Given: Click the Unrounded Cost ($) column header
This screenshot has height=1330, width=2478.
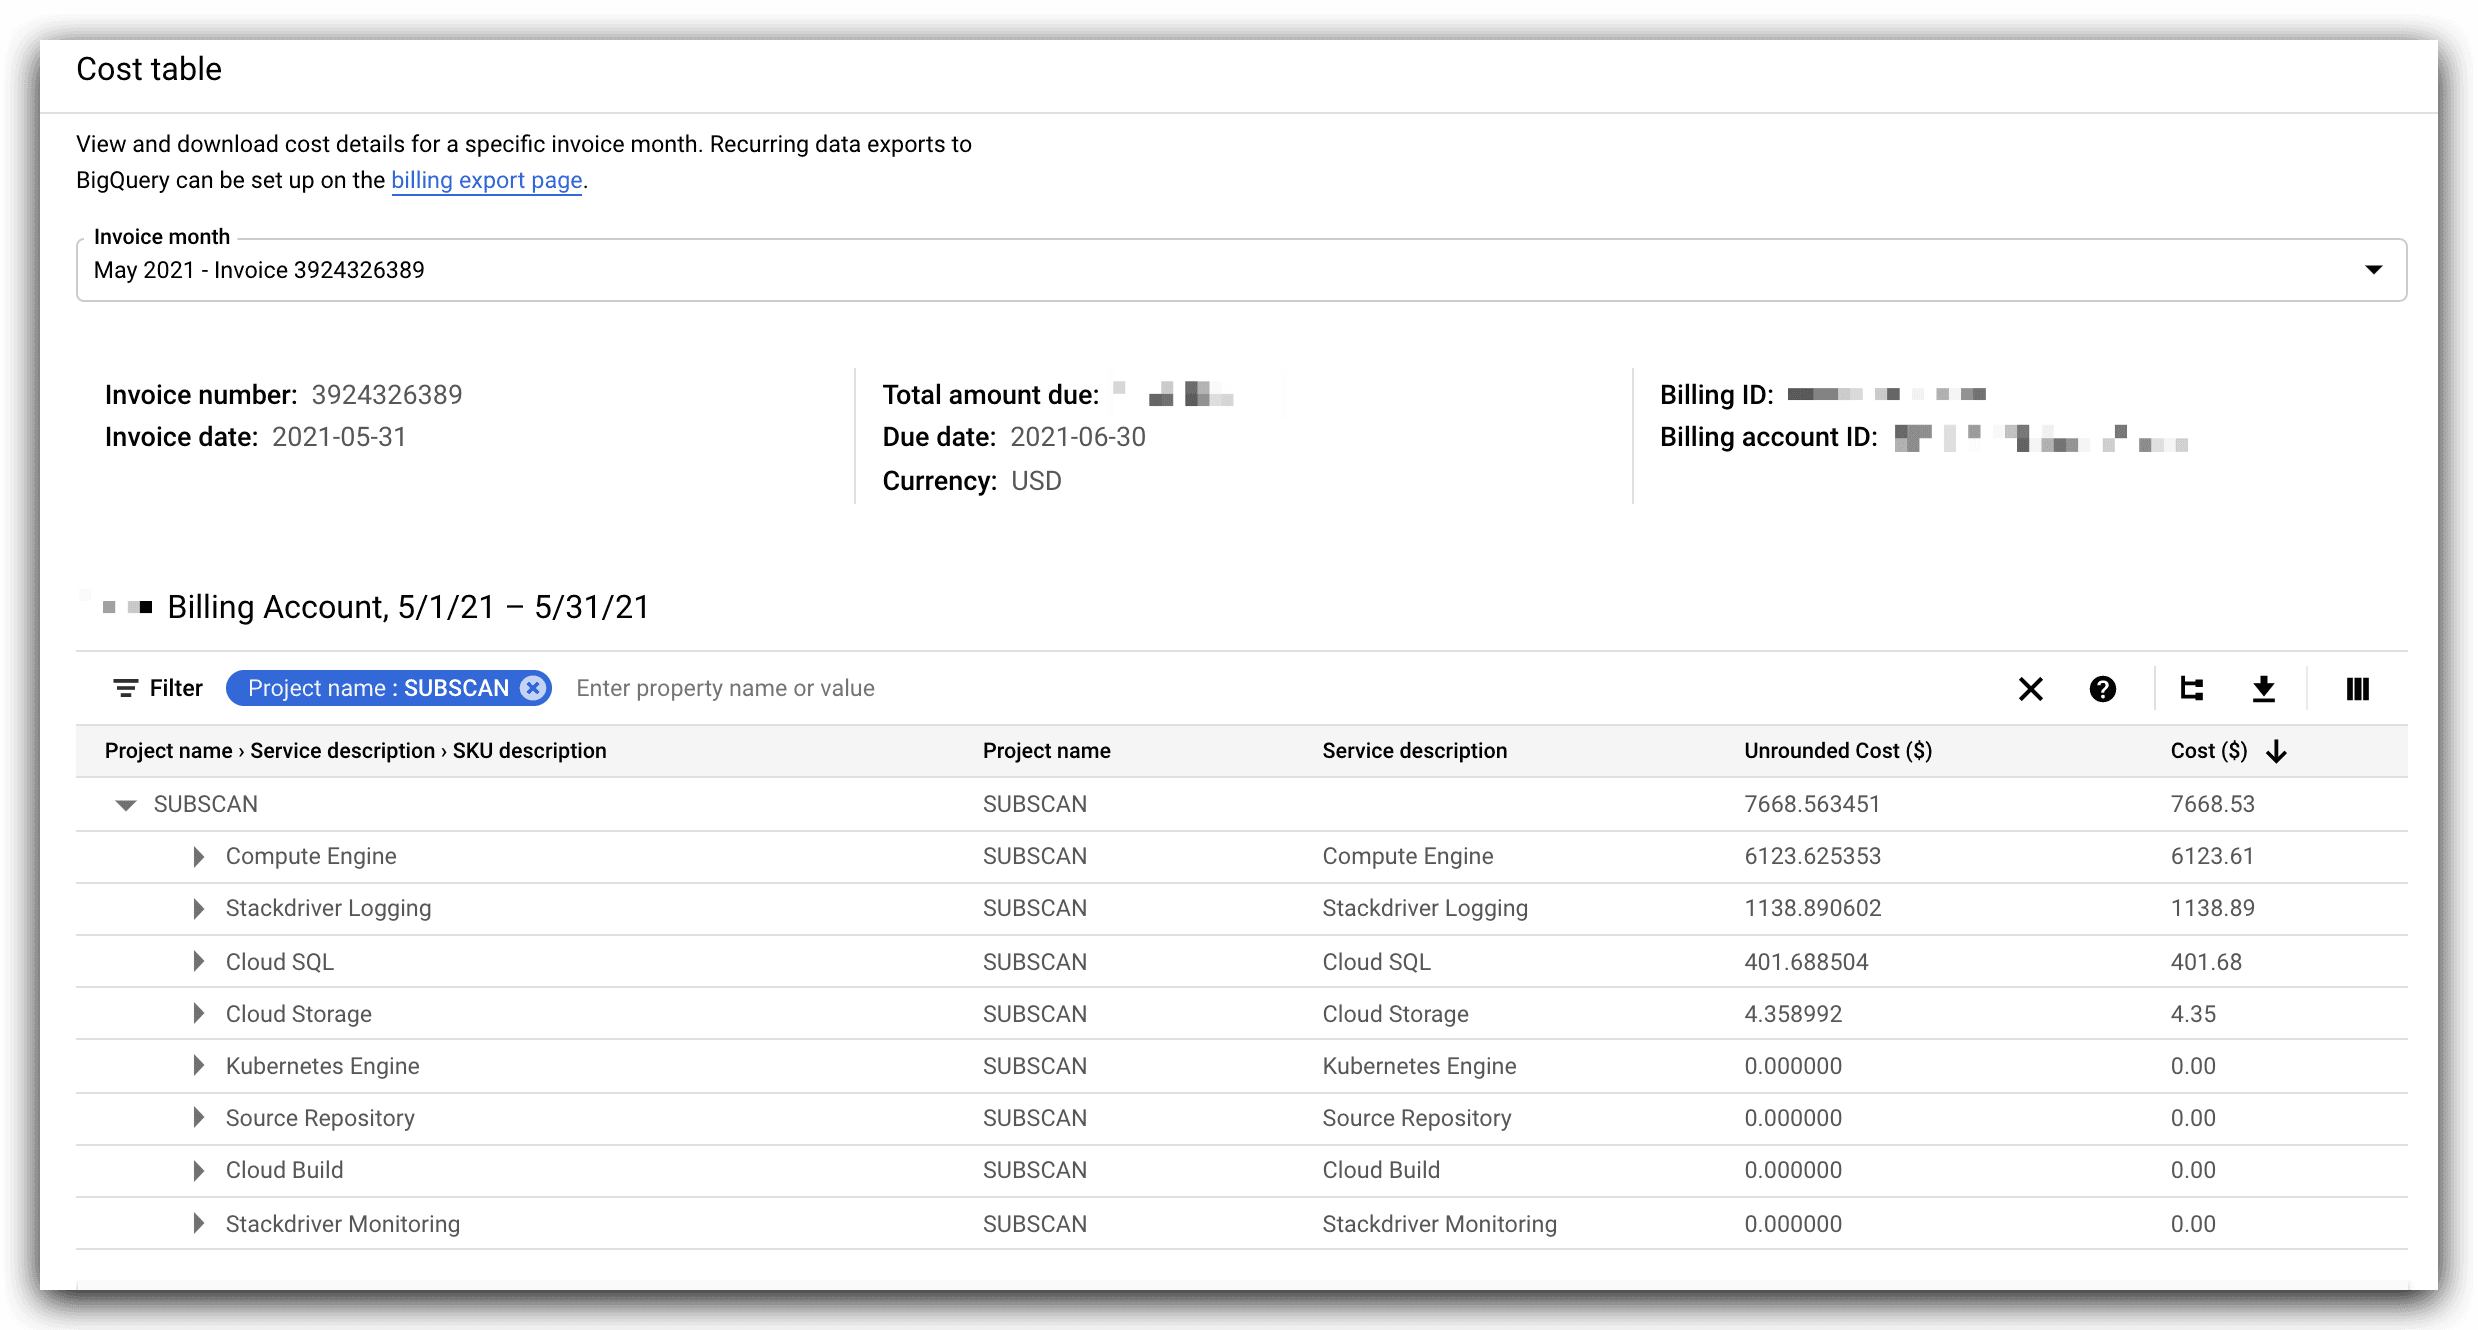Looking at the screenshot, I should 1837,751.
